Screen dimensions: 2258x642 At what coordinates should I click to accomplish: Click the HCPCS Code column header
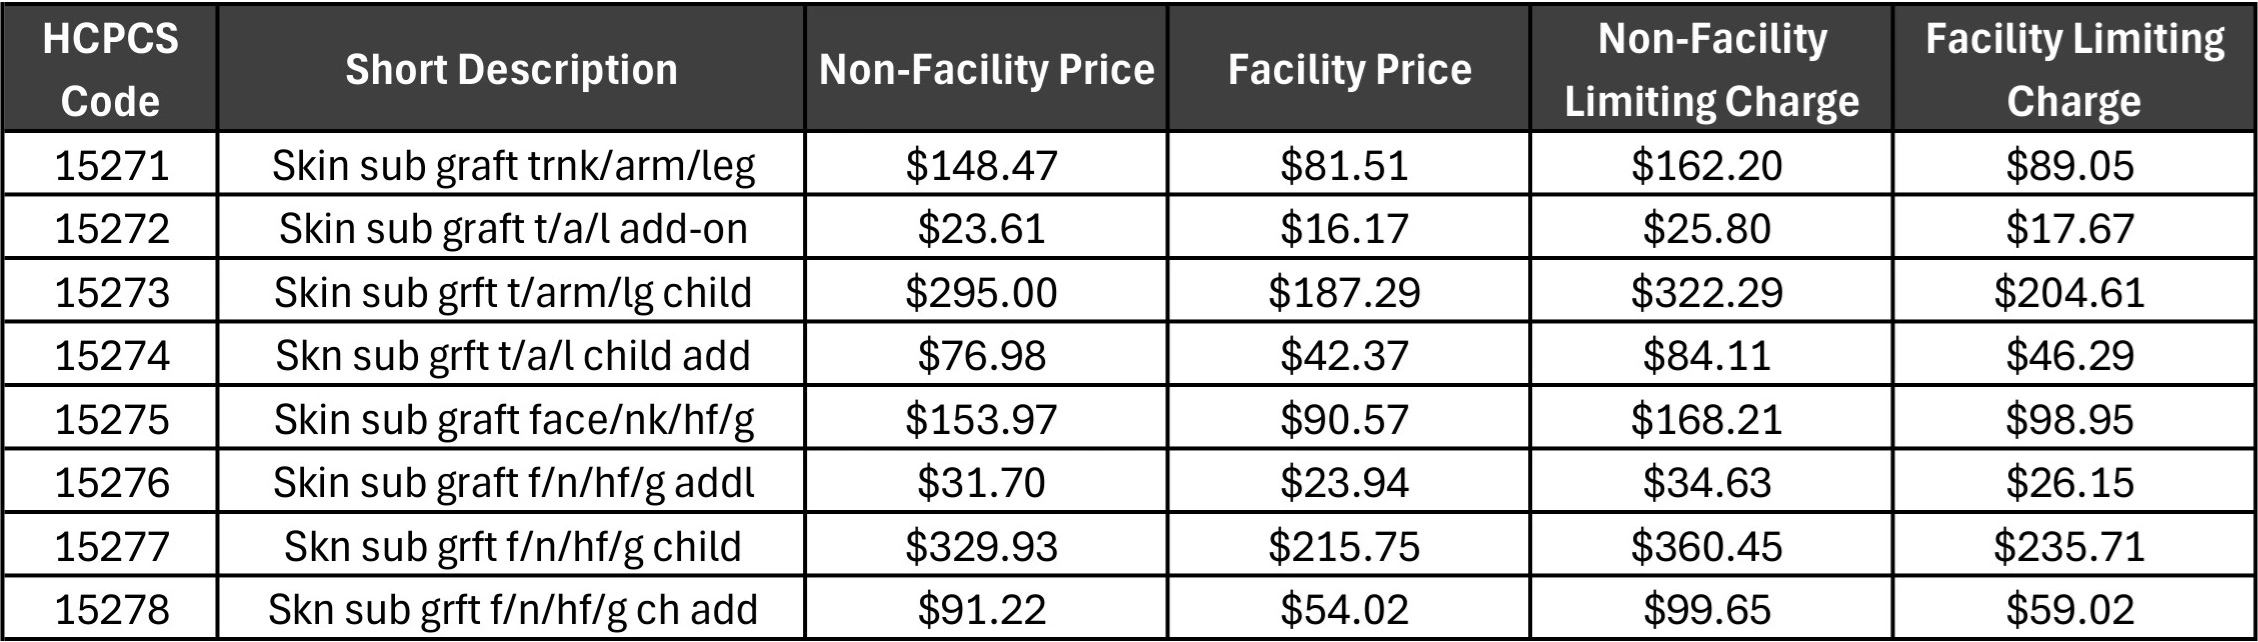tap(110, 69)
